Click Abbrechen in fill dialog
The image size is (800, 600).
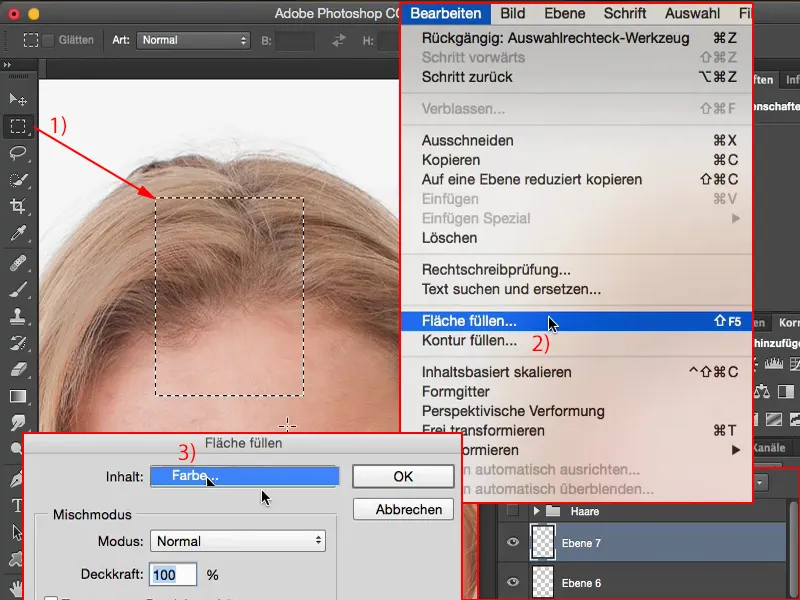click(x=403, y=509)
